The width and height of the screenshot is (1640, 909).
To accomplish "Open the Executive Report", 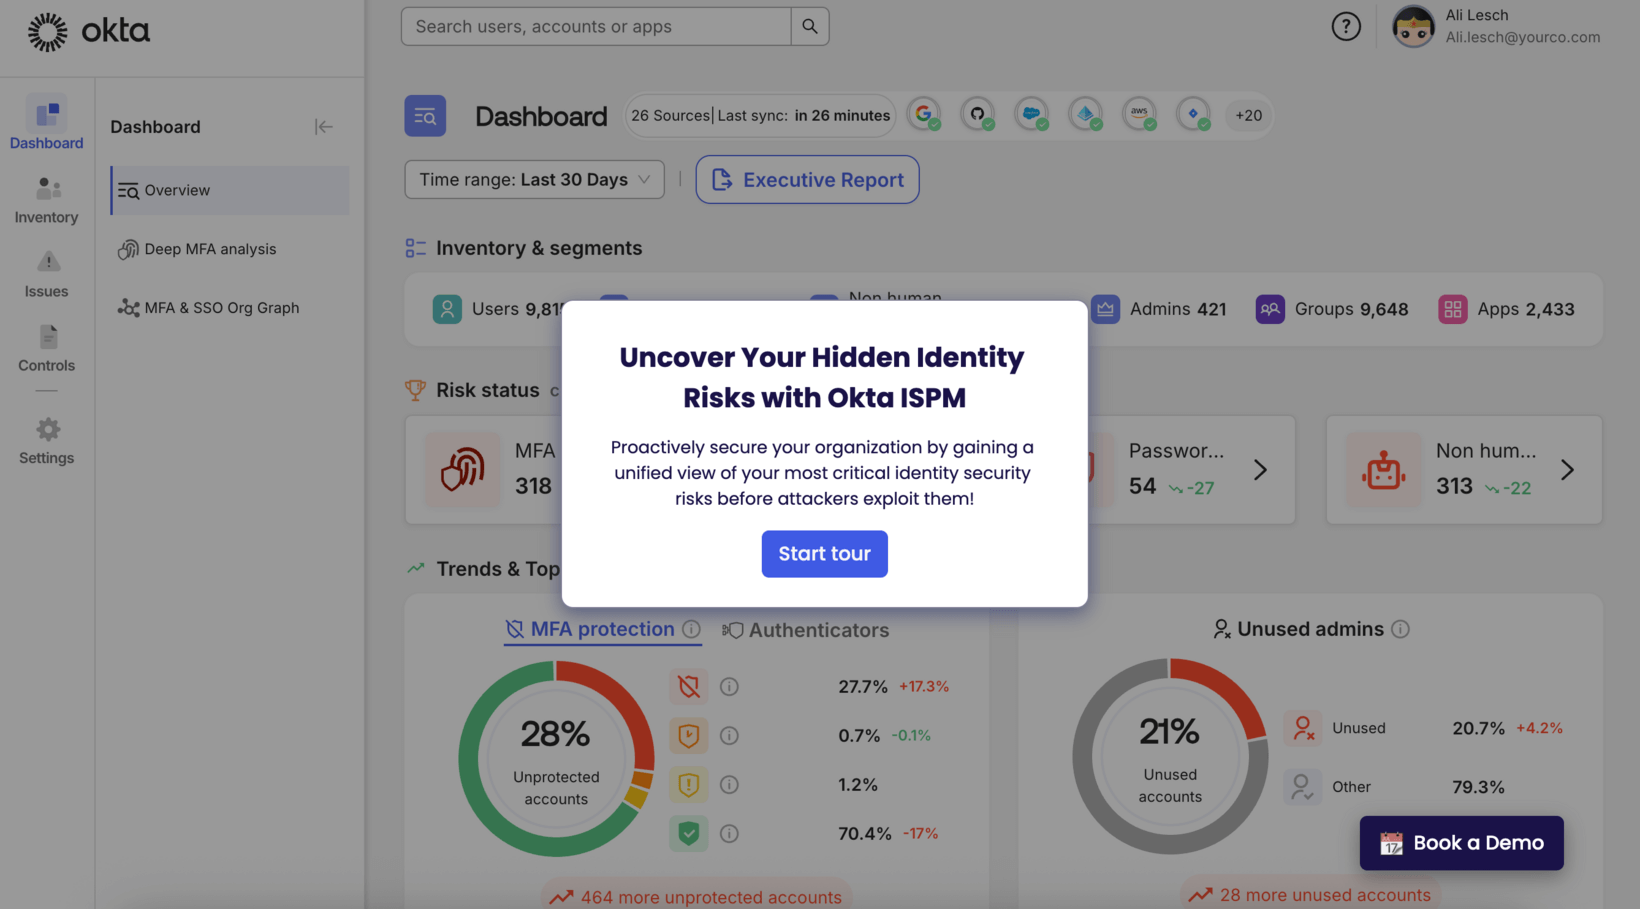I will tap(807, 180).
